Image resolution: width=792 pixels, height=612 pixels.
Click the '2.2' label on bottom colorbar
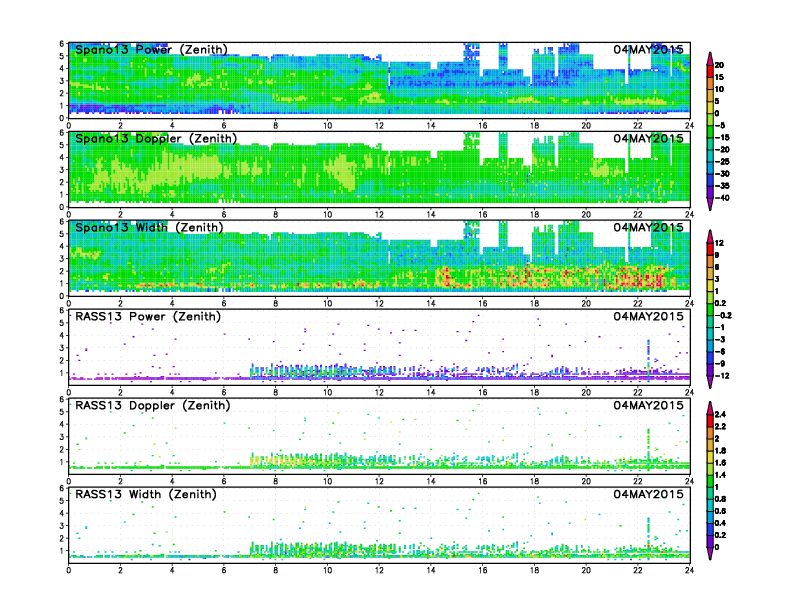[x=720, y=426]
